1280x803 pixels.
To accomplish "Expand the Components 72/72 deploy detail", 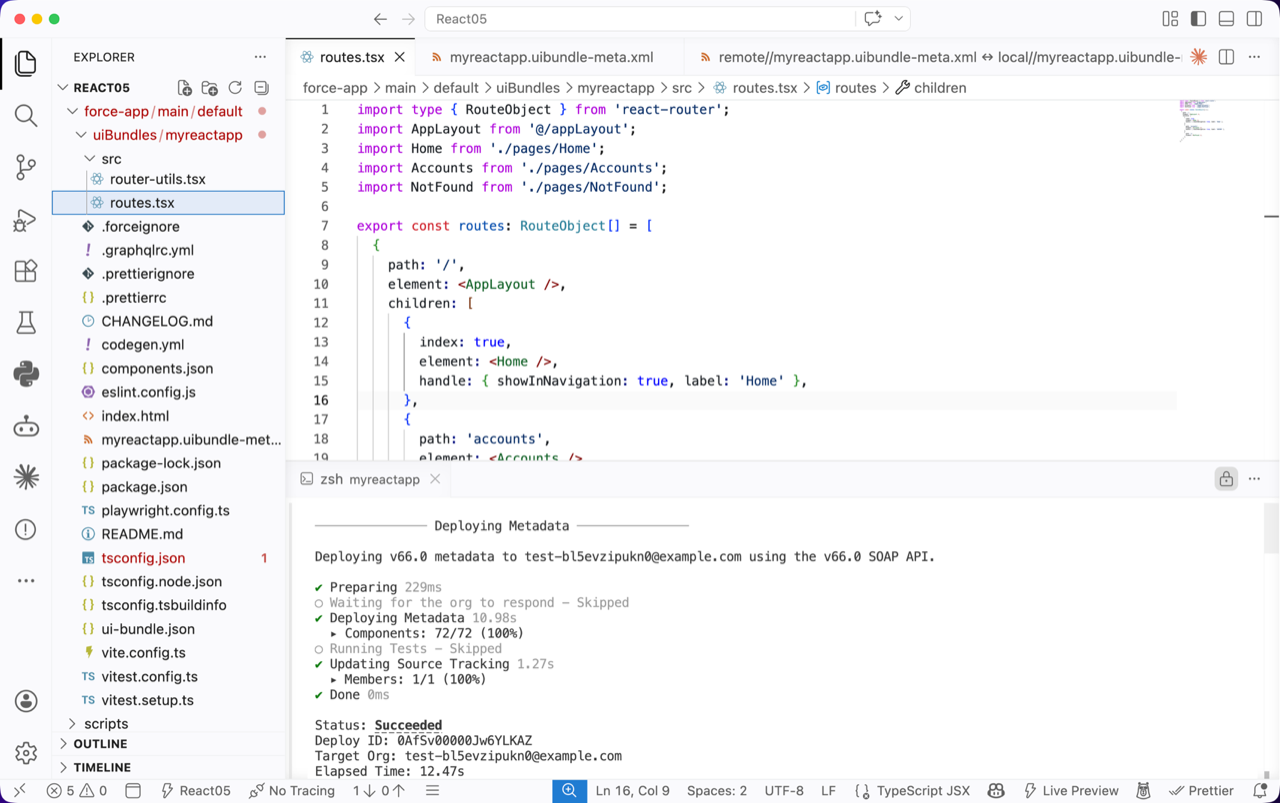I will pos(334,633).
